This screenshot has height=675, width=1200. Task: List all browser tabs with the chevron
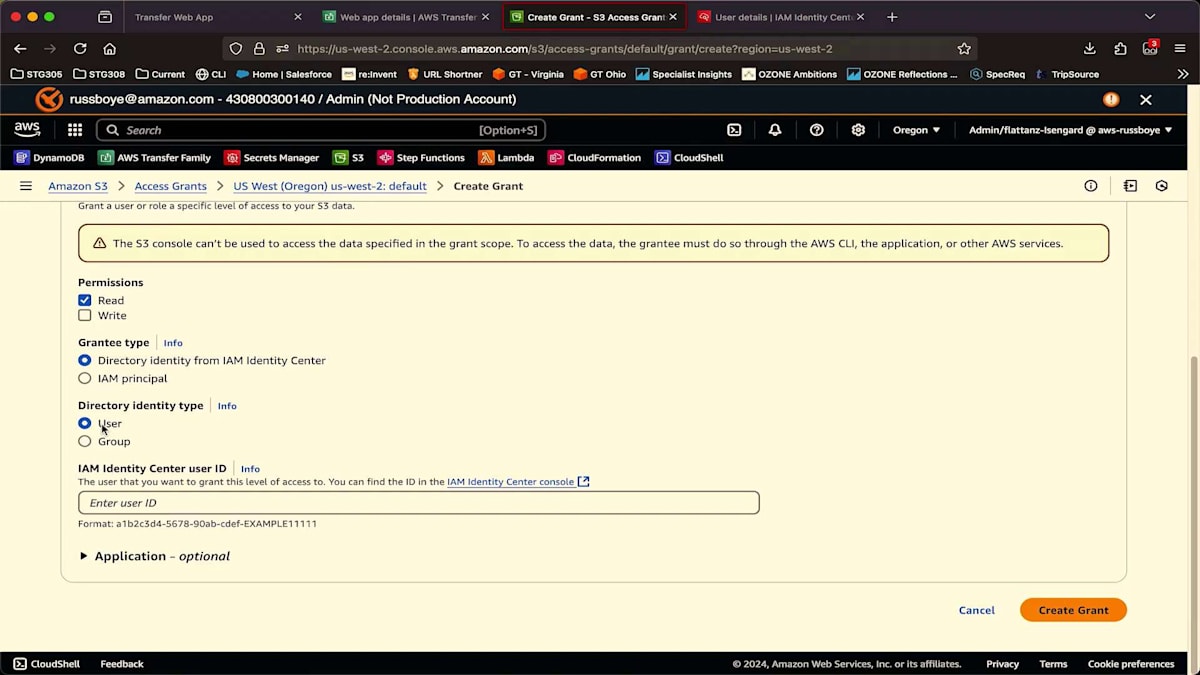1150,17
